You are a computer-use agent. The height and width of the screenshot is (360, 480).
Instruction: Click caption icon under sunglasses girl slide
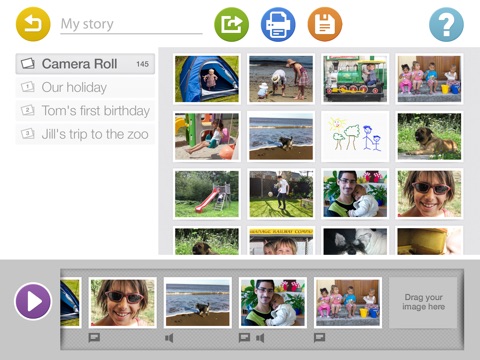[94, 338]
